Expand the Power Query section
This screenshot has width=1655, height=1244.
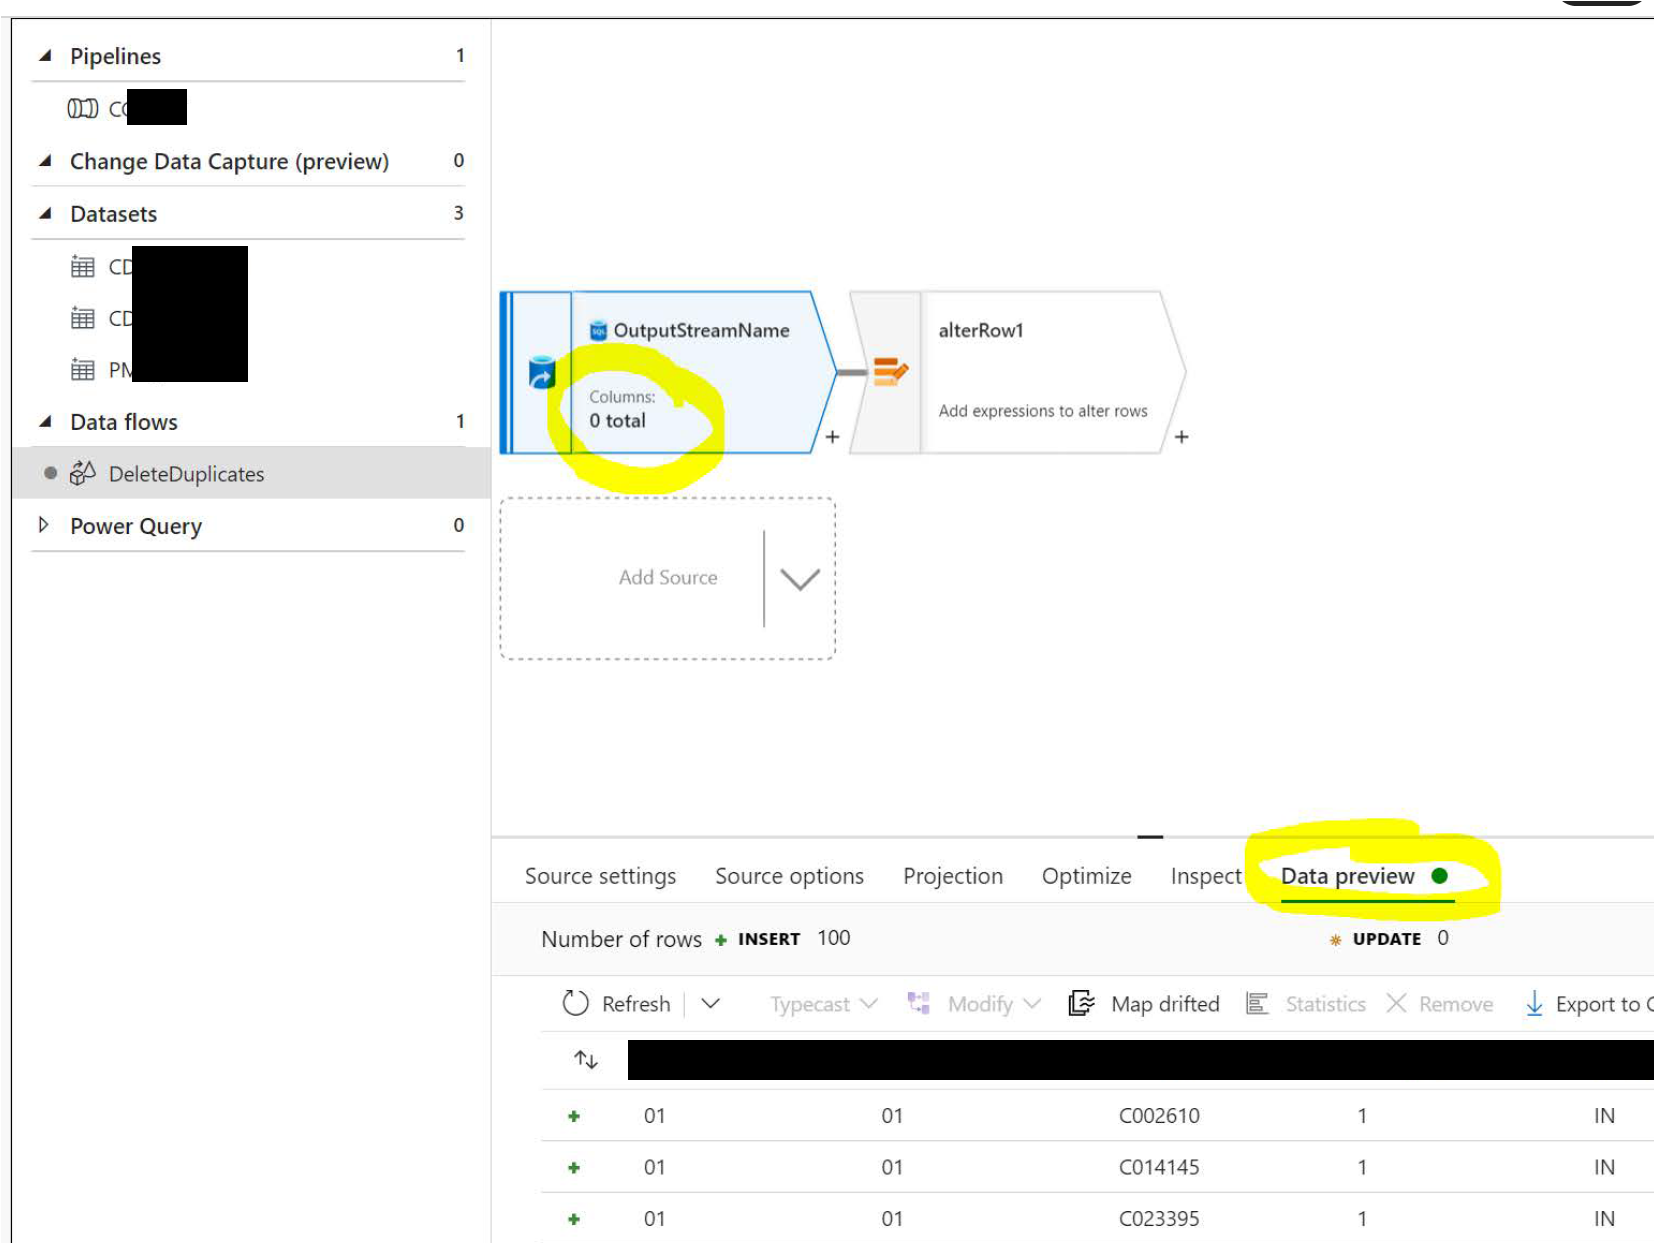click(x=44, y=525)
